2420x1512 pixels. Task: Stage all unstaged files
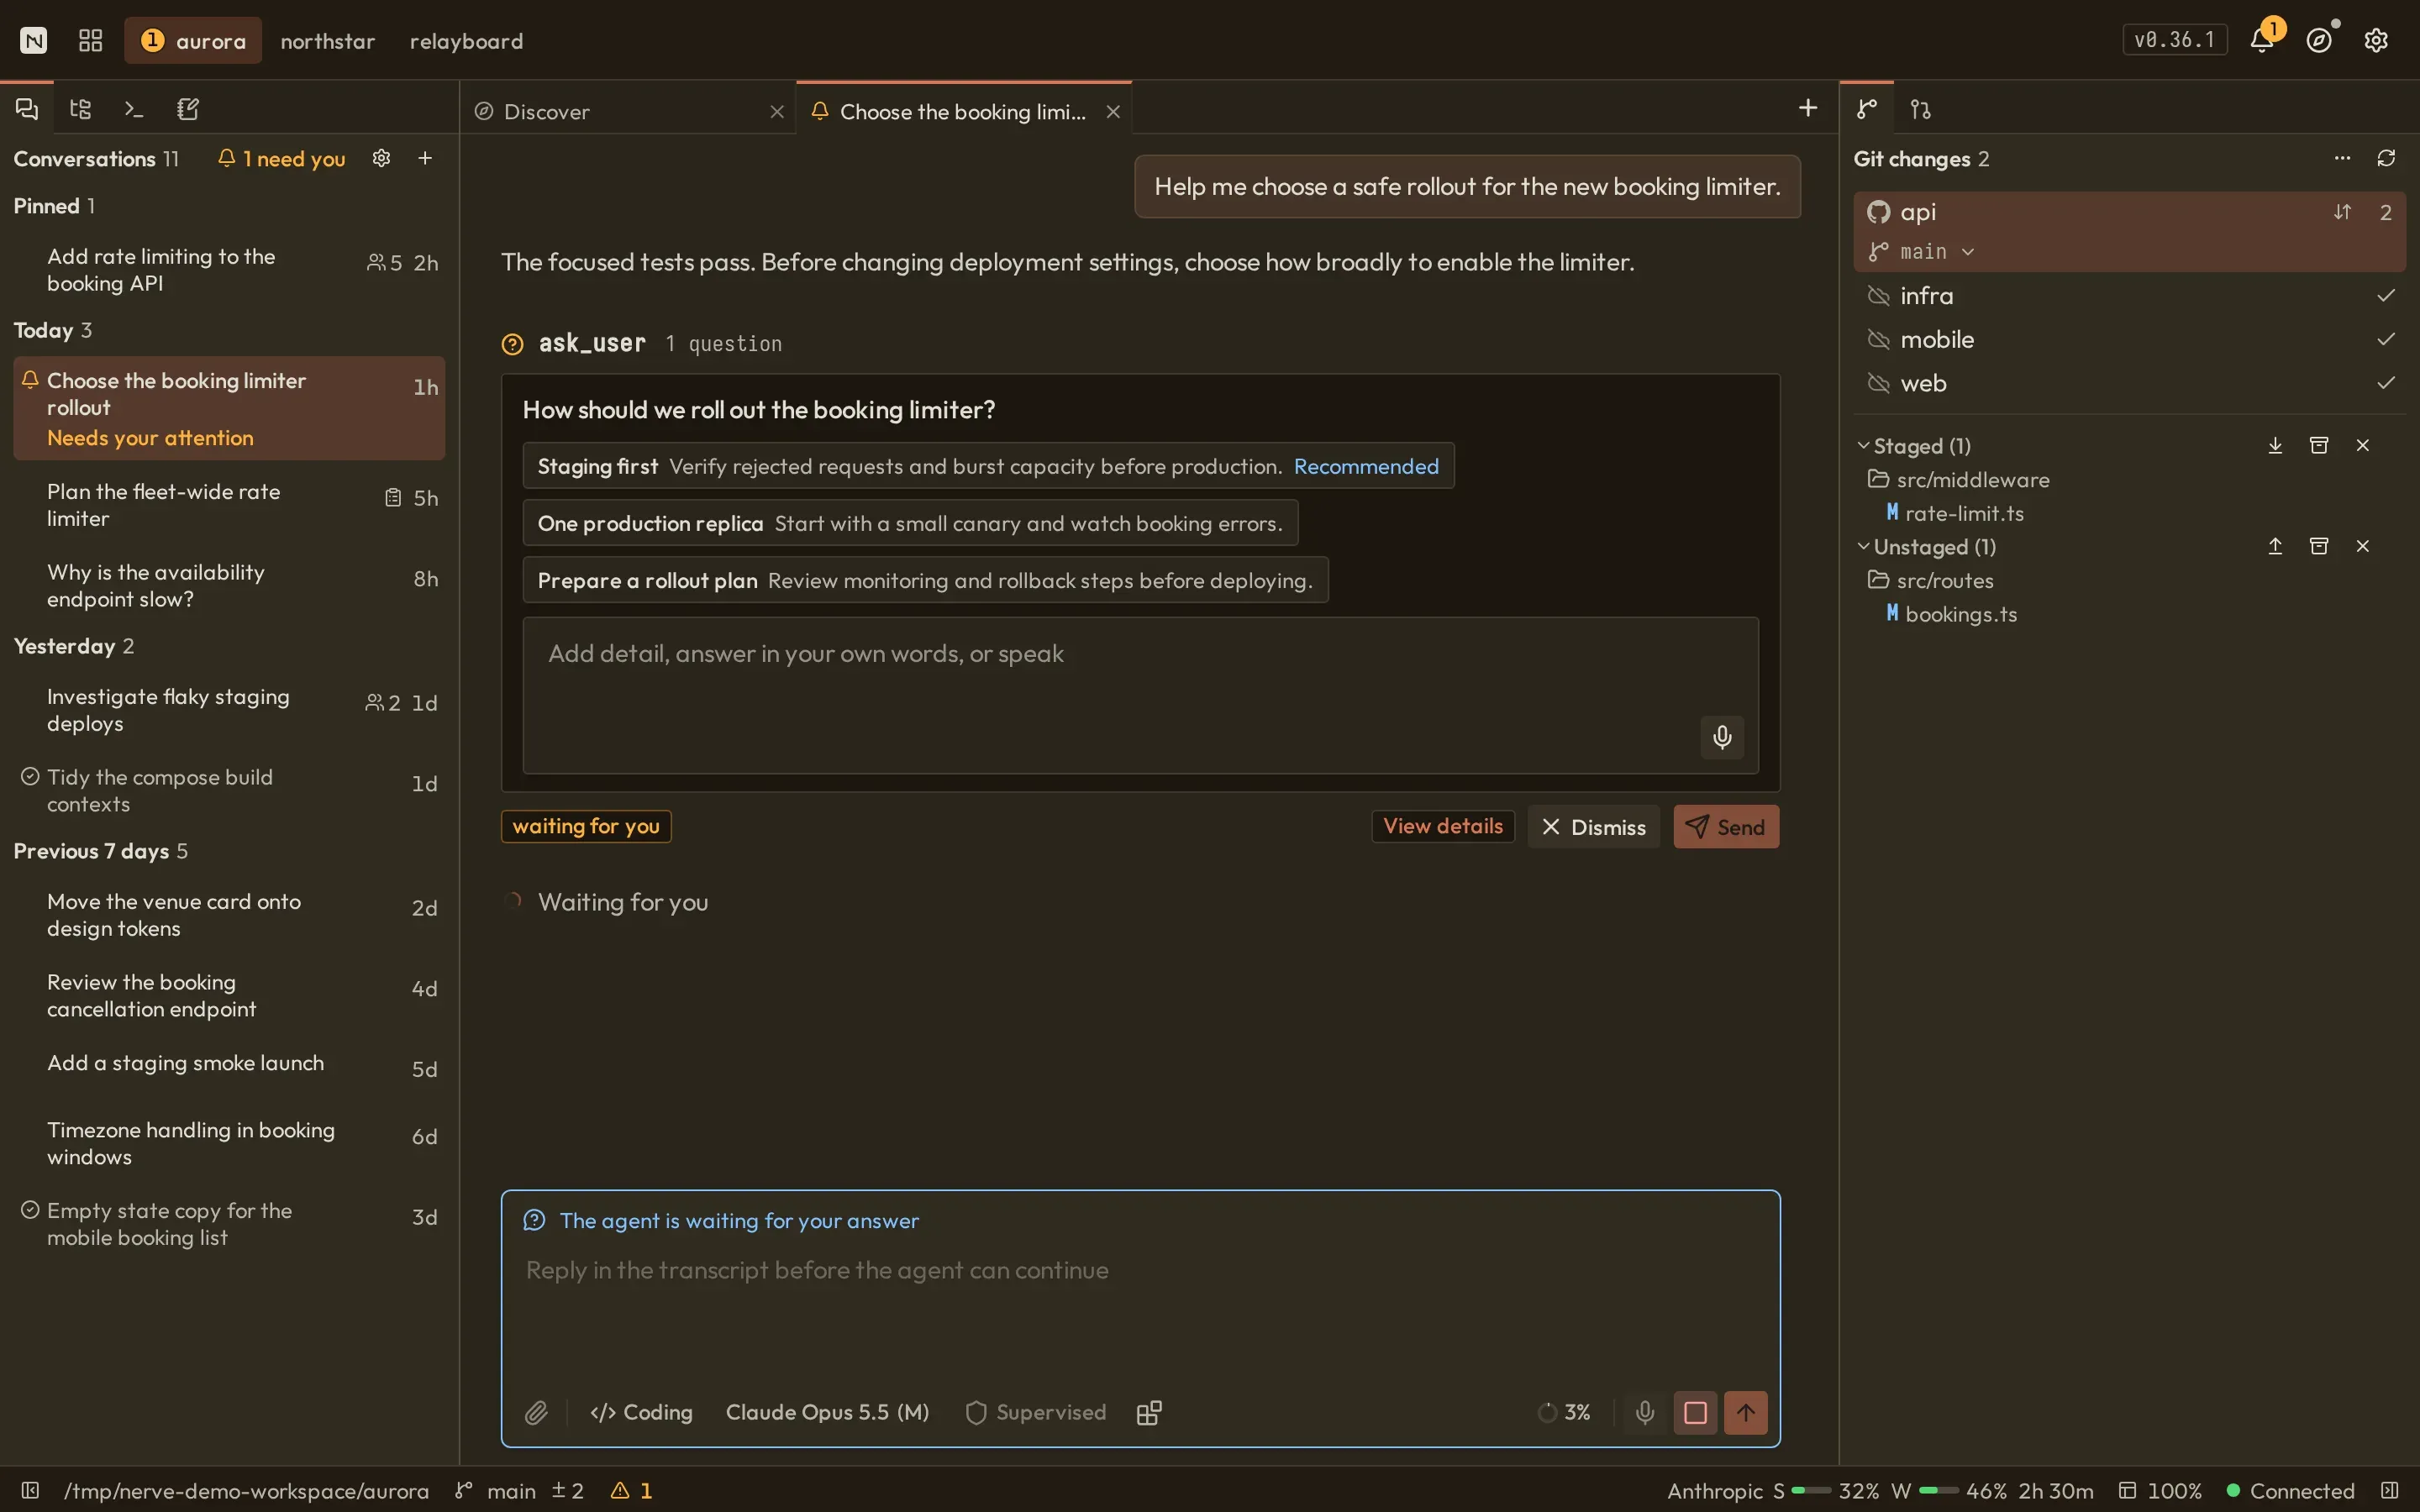[x=2275, y=546]
